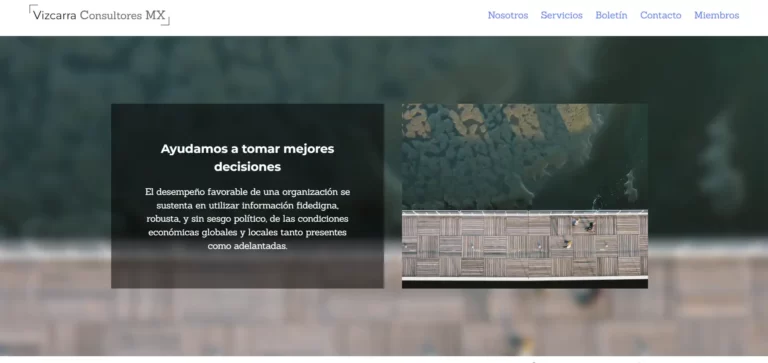
Task: Navigate to the Contacto page
Action: click(660, 15)
